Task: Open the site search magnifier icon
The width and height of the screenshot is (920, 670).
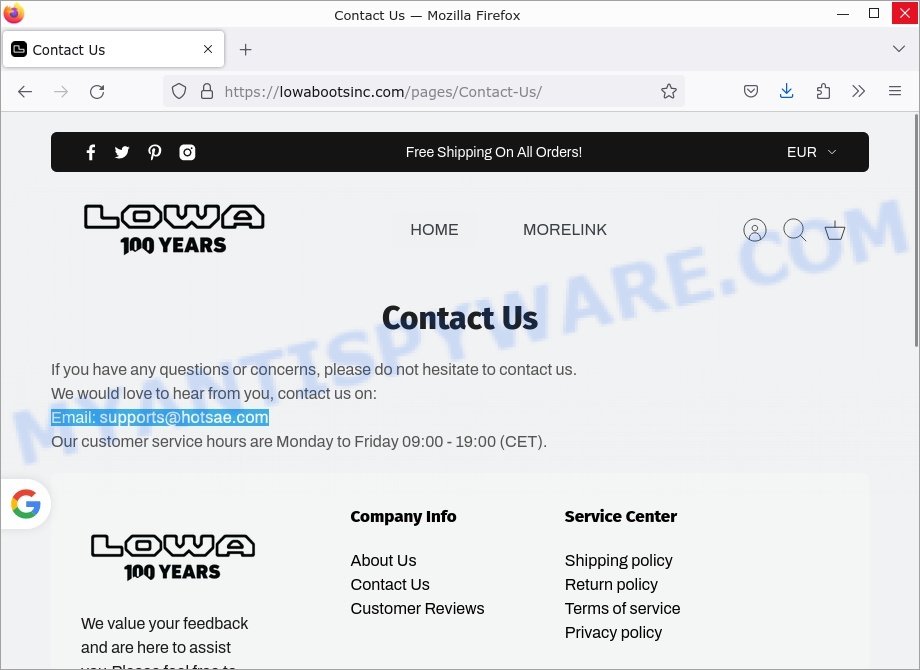Action: coord(795,230)
